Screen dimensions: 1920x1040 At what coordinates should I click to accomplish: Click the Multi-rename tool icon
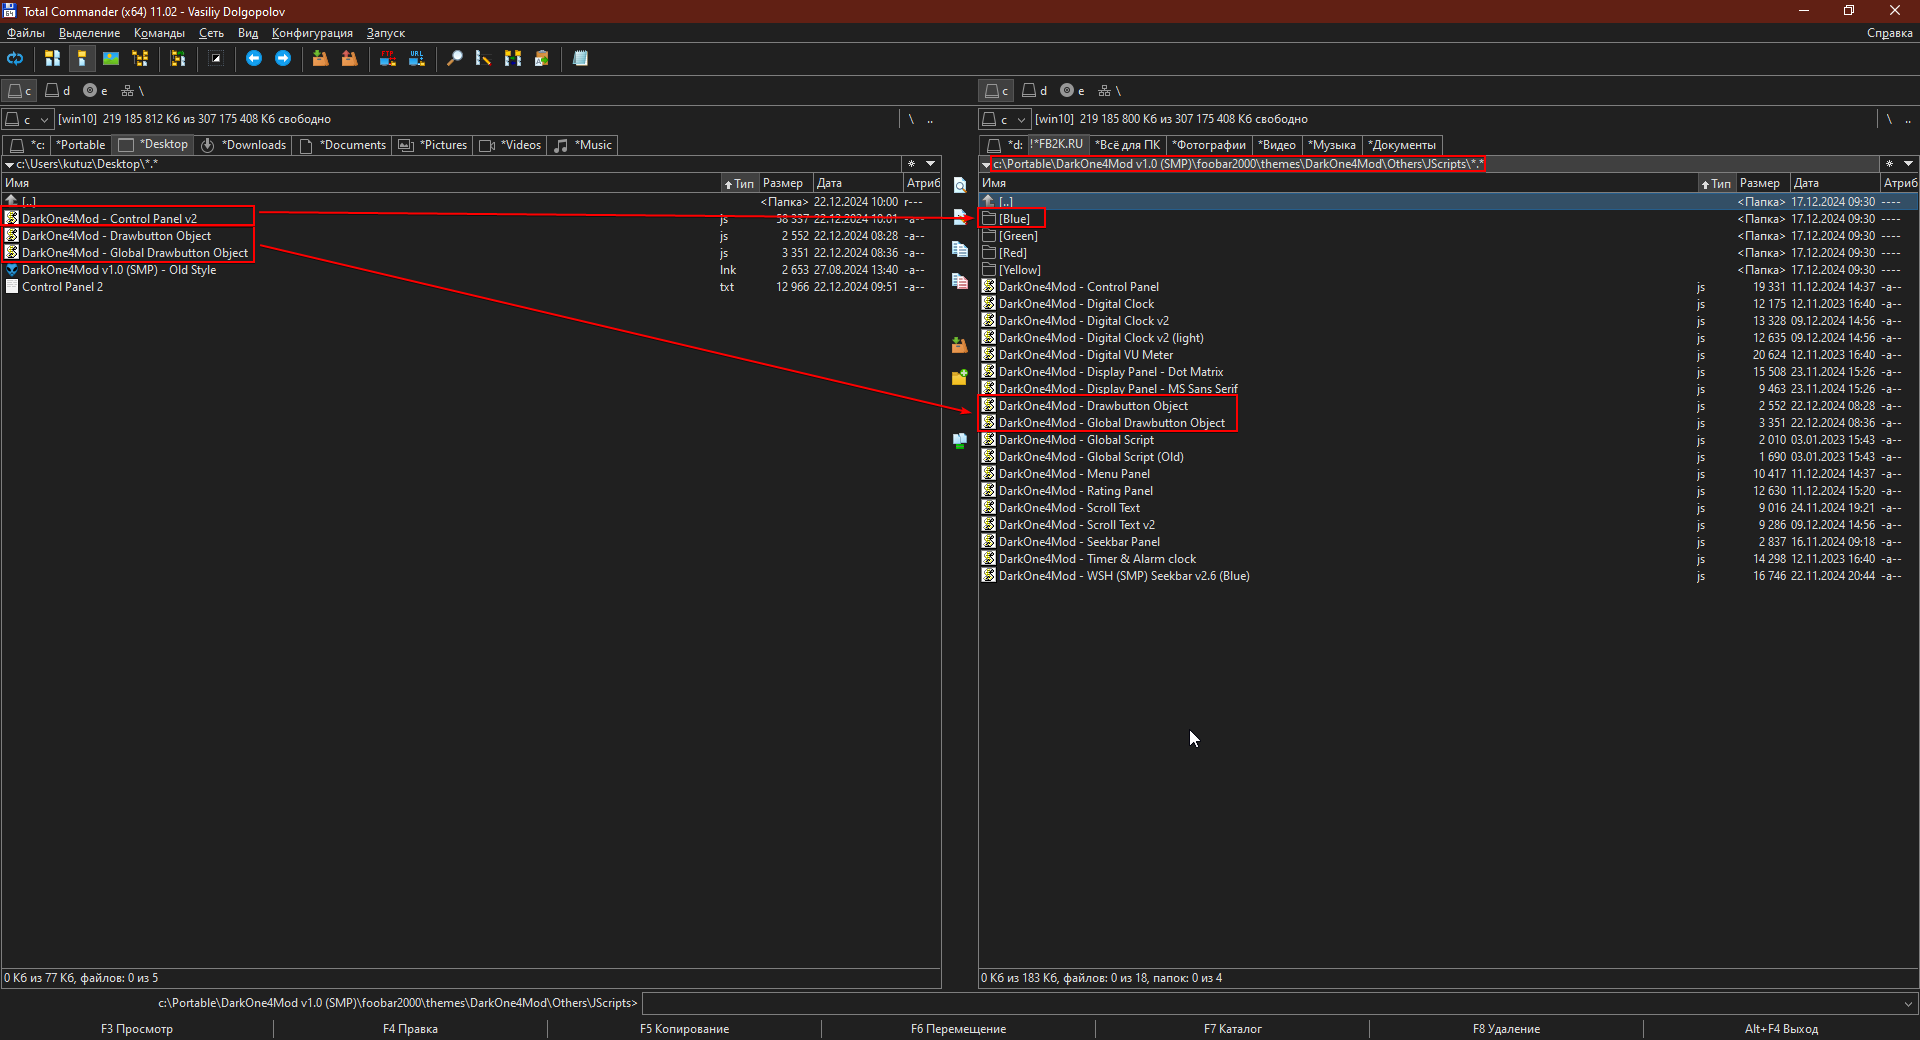pos(483,59)
